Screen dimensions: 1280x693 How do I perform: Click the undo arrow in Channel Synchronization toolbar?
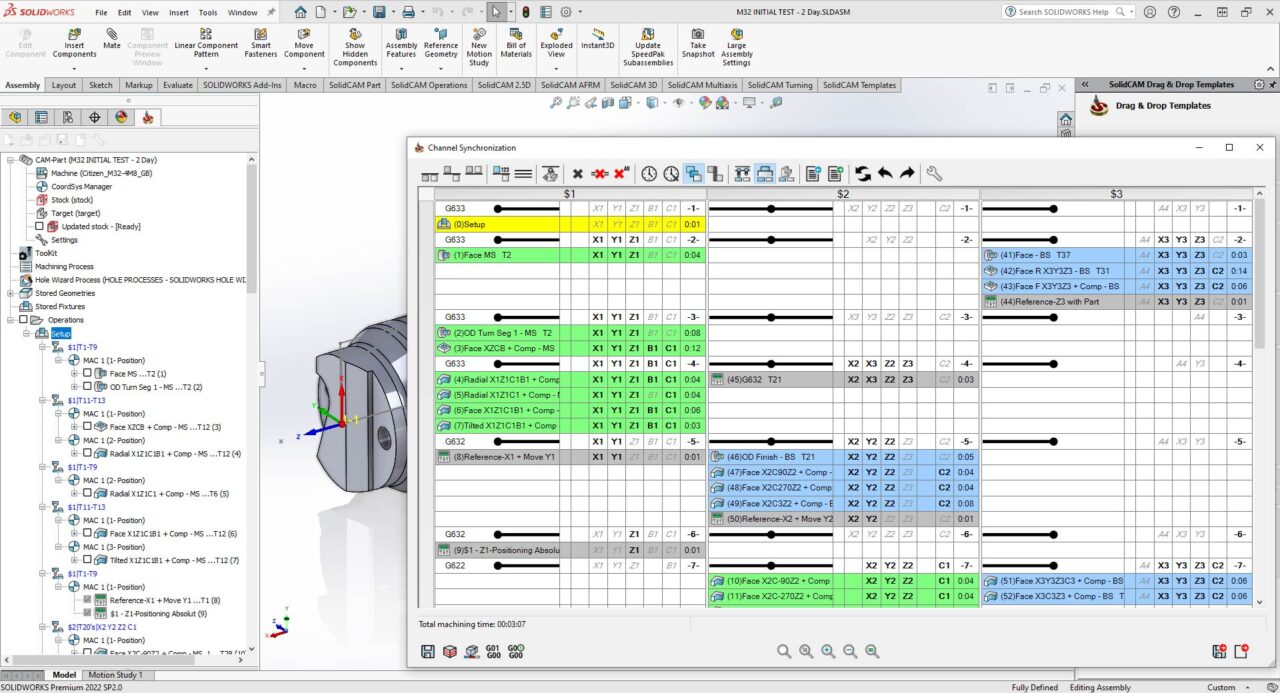(x=885, y=174)
